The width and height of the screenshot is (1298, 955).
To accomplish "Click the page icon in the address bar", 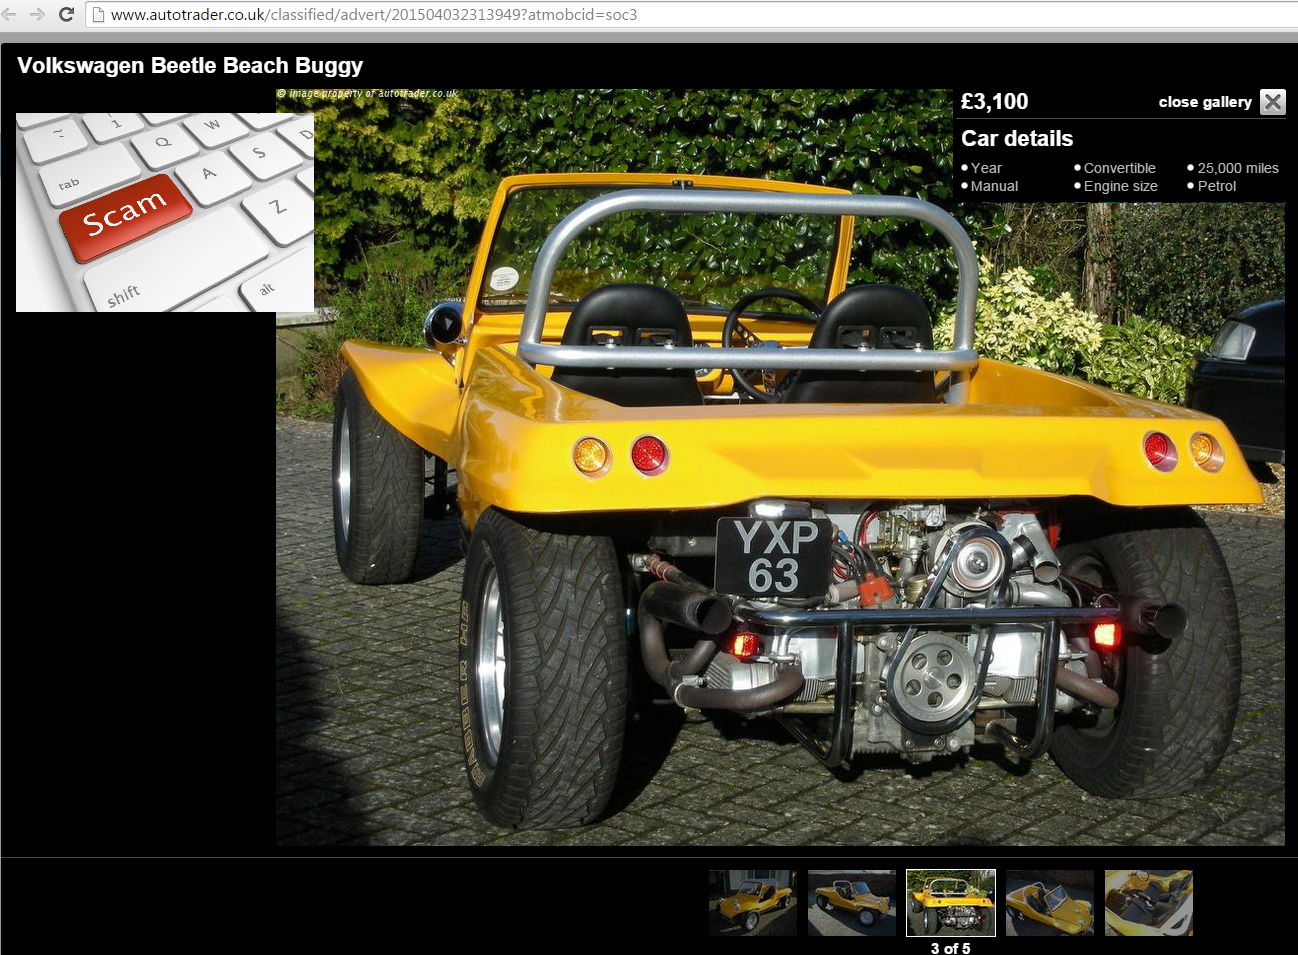I will click(98, 15).
